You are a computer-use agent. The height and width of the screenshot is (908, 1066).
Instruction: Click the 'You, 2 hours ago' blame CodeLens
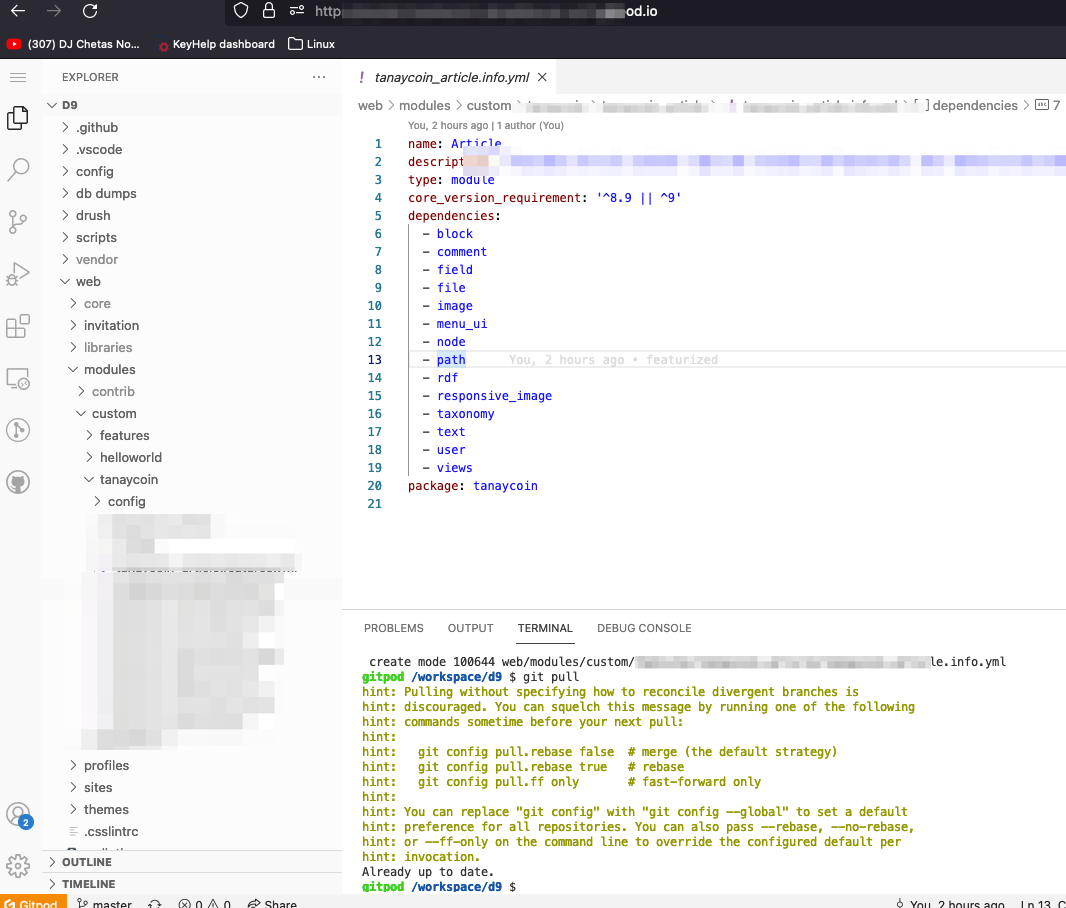485,126
